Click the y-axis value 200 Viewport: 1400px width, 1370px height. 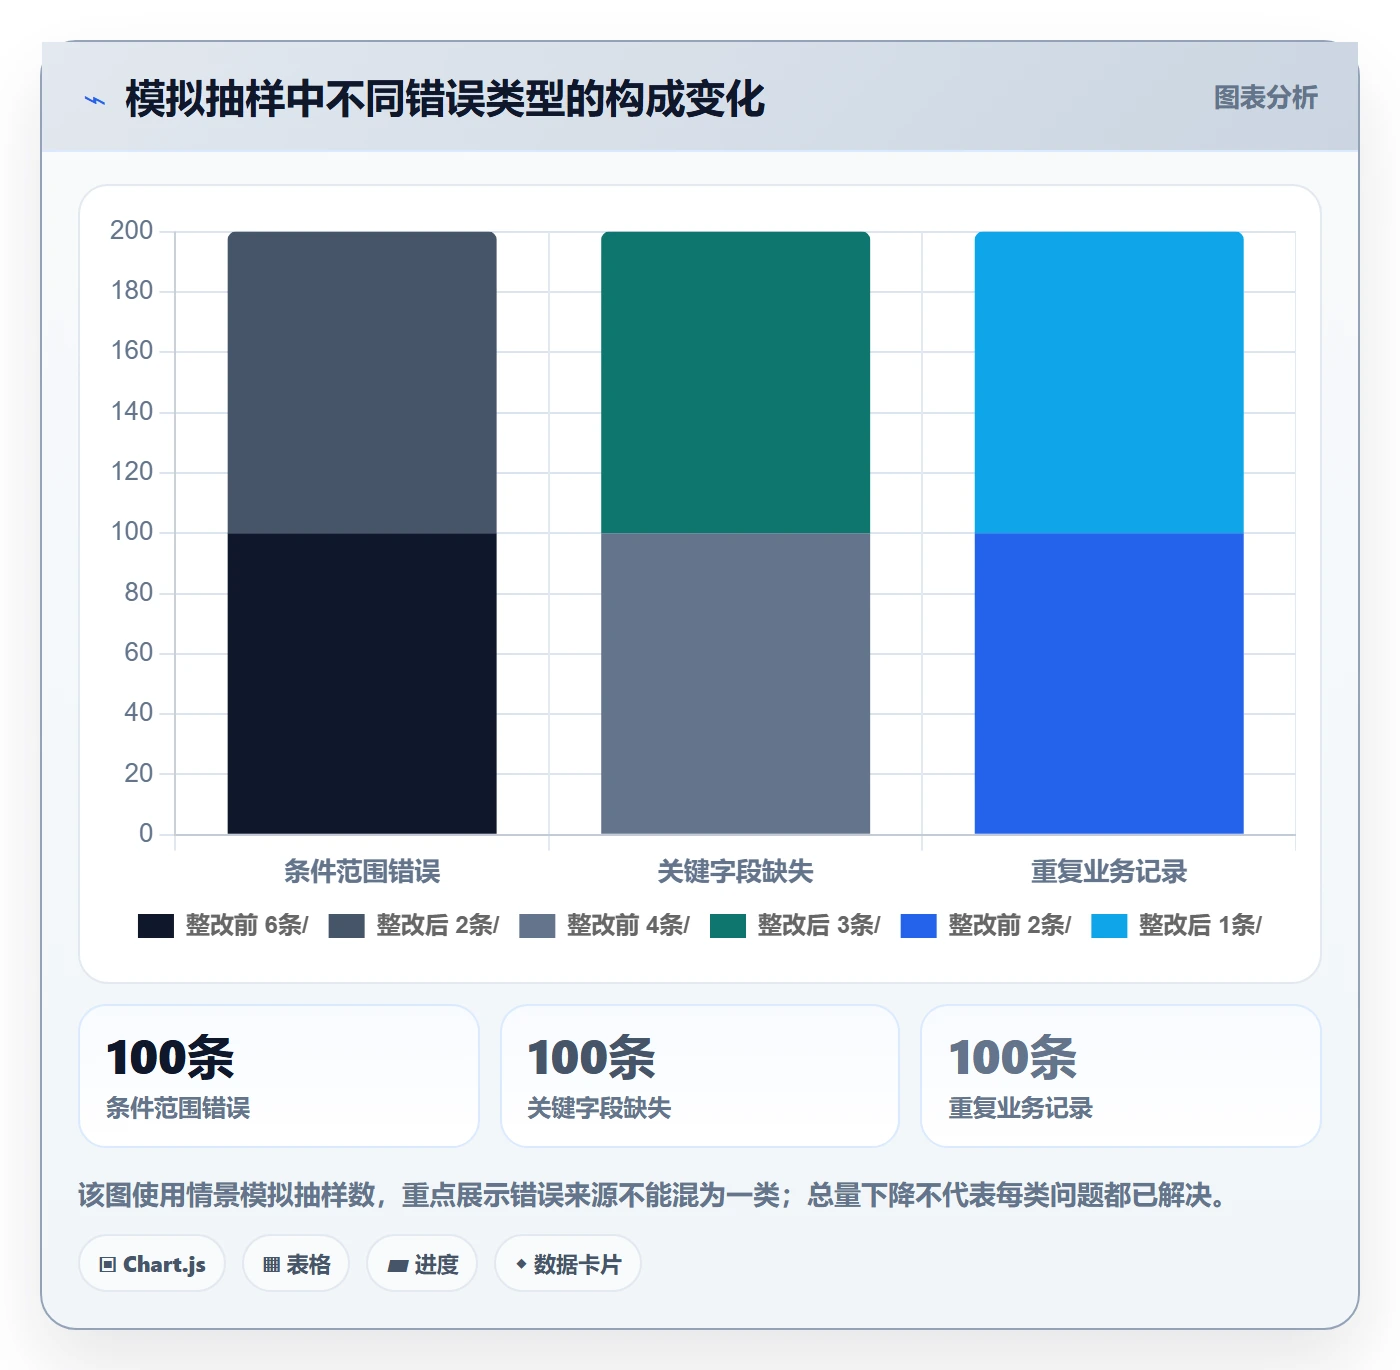coord(131,231)
